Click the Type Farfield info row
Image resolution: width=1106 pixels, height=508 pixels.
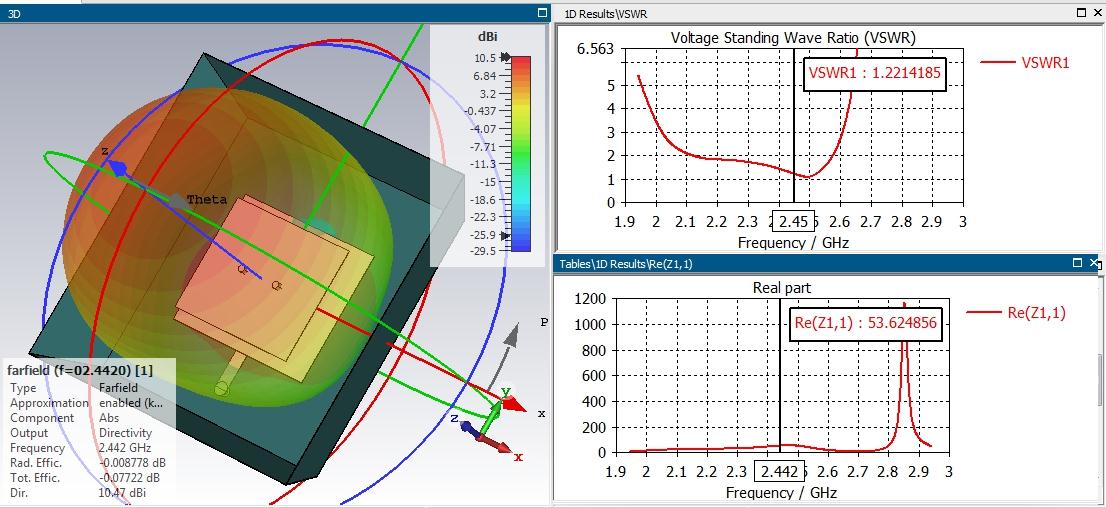(74, 388)
